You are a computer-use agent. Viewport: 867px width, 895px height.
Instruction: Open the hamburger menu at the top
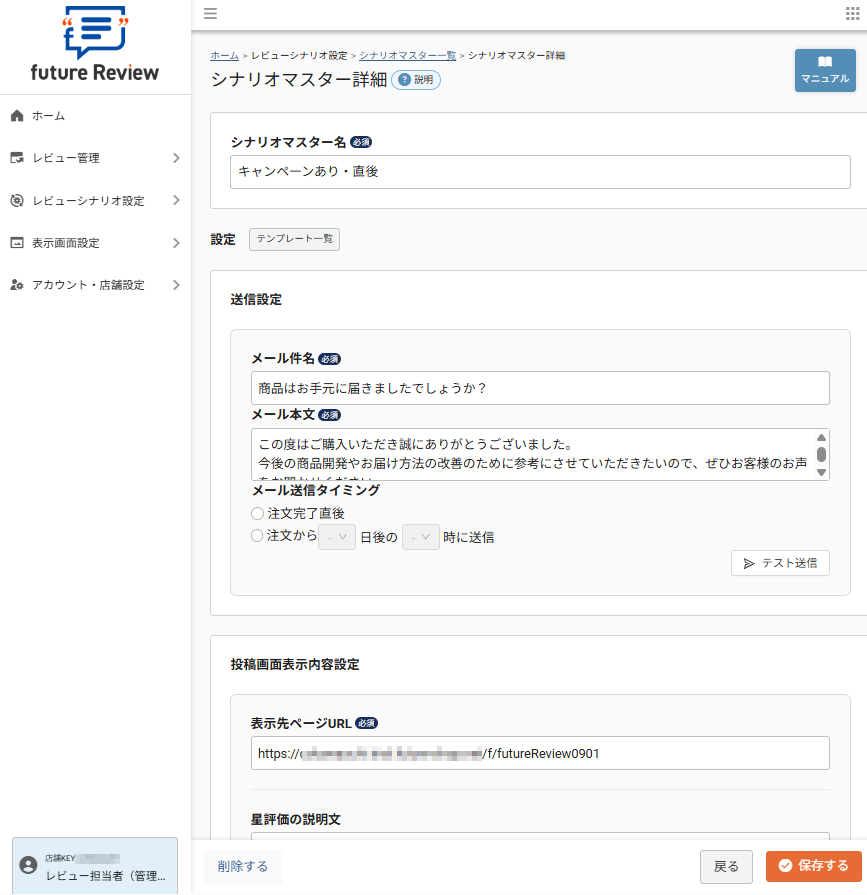210,14
